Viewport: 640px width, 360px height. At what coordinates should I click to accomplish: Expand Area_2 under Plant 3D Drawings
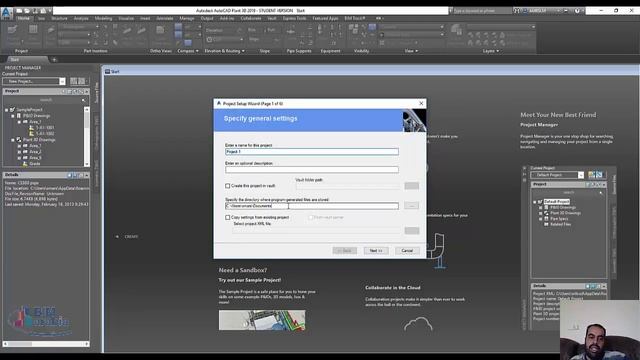tap(19, 152)
